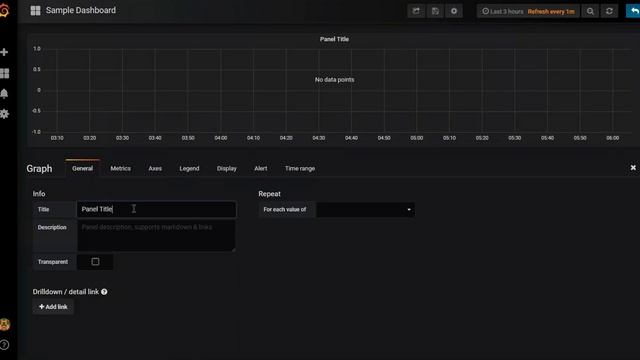Screen dimensions: 640x360
Task: Switch to the Alert tab
Action: [261, 168]
